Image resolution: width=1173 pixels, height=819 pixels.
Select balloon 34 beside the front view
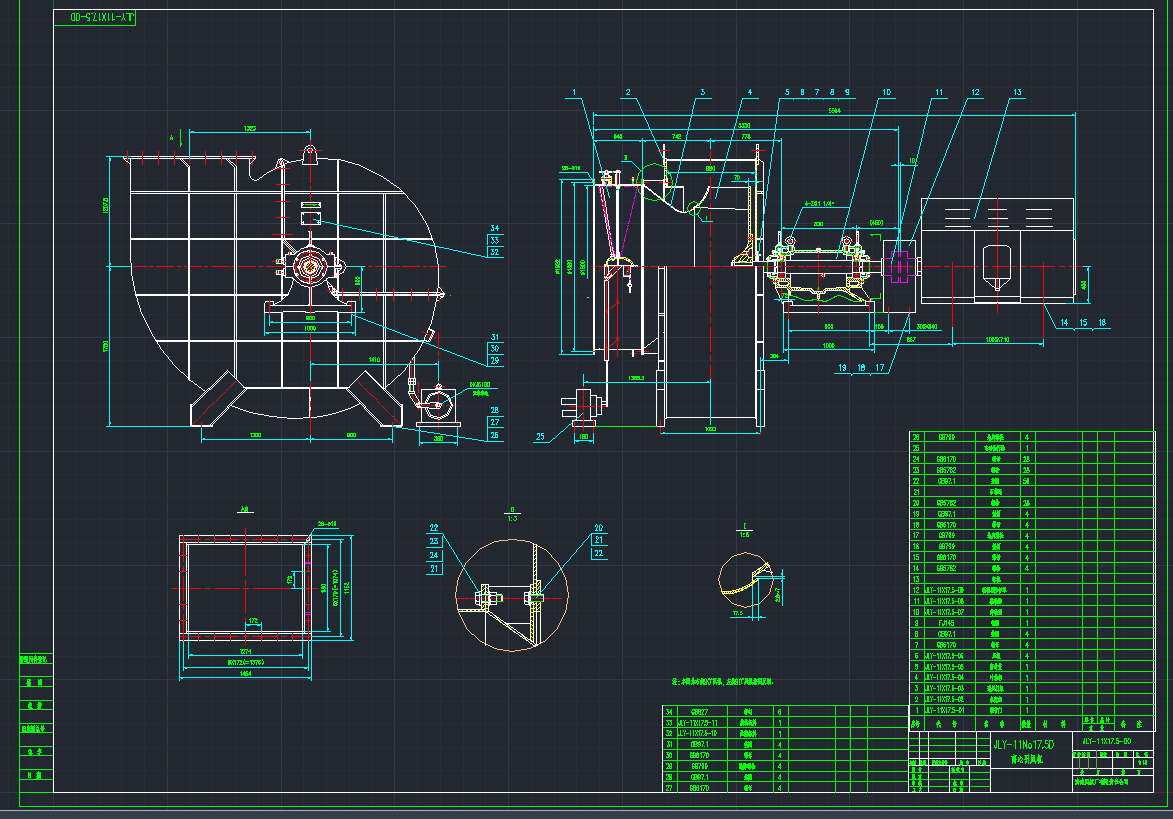(x=495, y=227)
